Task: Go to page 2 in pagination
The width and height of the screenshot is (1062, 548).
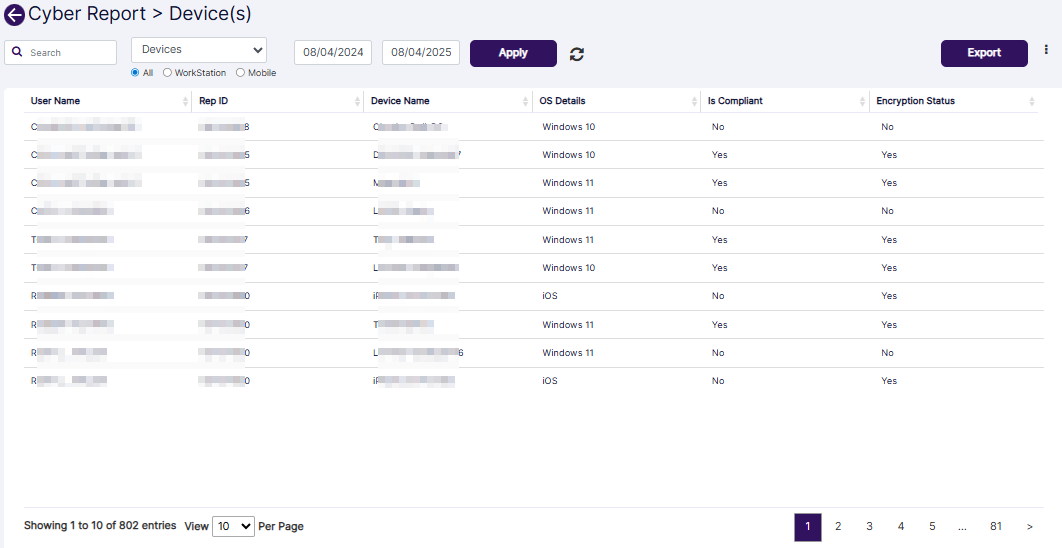Action: click(838, 527)
